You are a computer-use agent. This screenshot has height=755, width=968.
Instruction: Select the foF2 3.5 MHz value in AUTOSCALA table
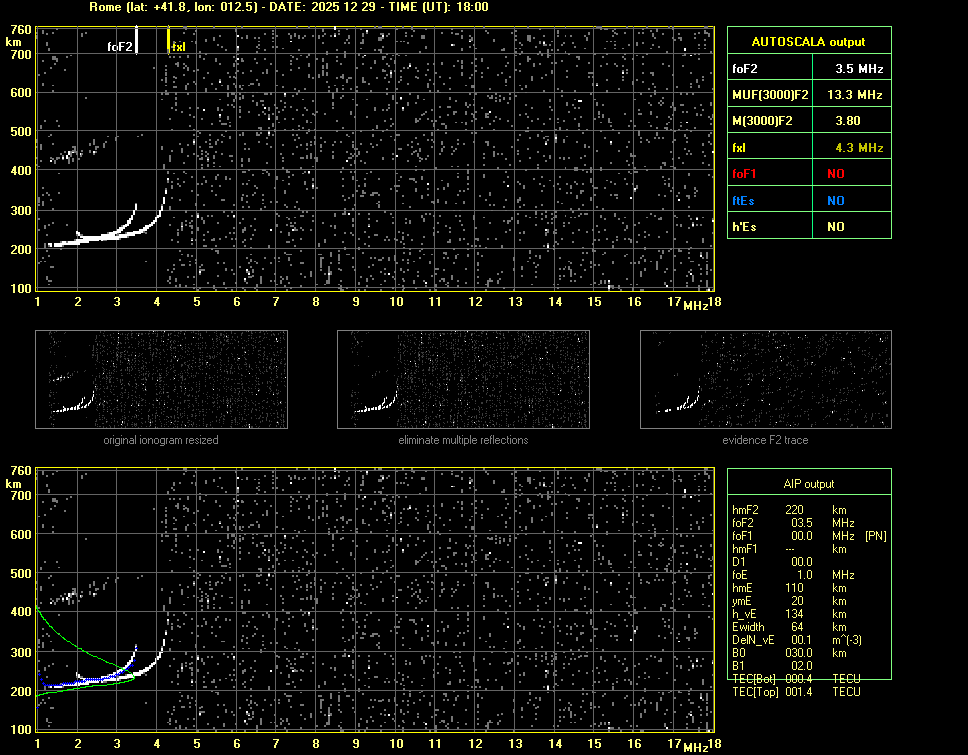pyautogui.click(x=859, y=69)
